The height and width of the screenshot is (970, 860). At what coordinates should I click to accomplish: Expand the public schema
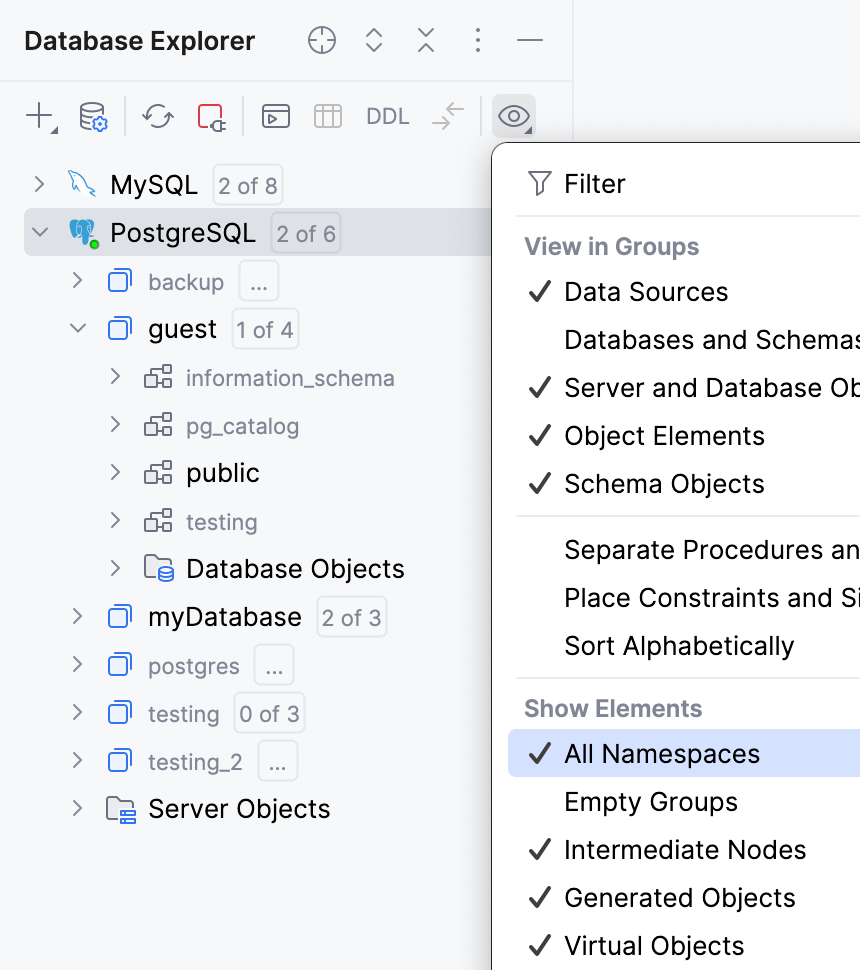coord(115,473)
